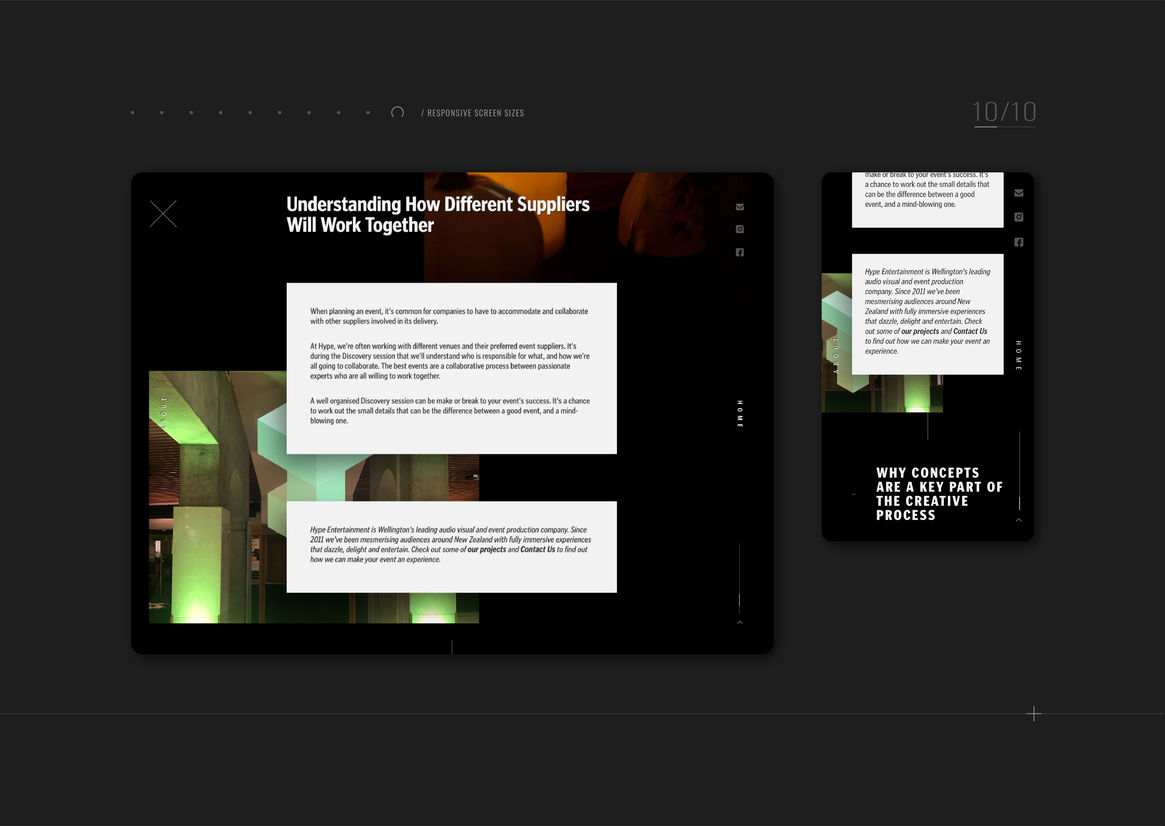This screenshot has width=1165, height=826.
Task: Click the plus crosshair icon at bottom right
Action: click(x=1034, y=713)
